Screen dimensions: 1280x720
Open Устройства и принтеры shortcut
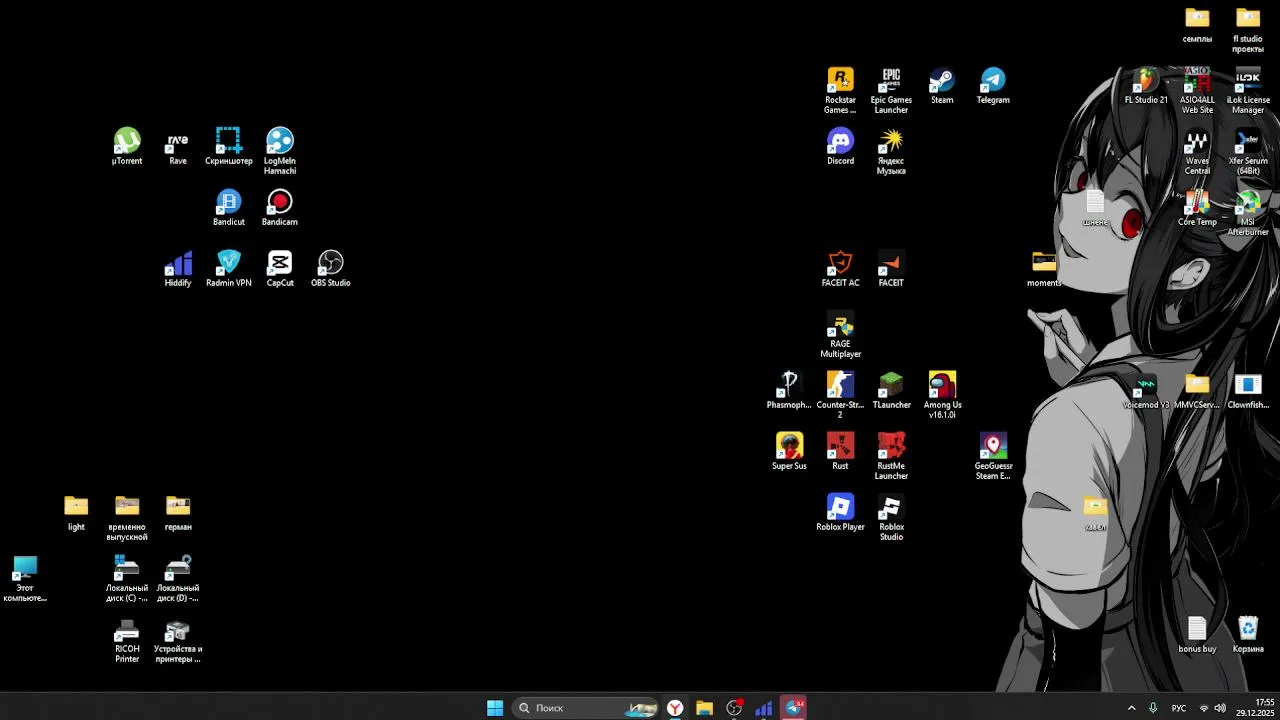coord(178,639)
